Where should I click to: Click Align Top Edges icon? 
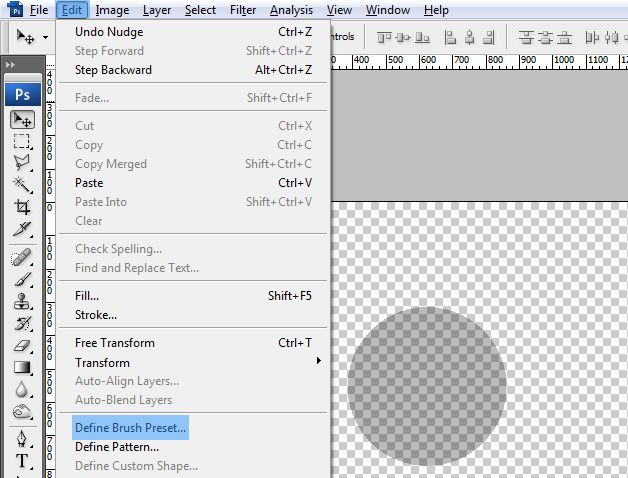point(384,38)
